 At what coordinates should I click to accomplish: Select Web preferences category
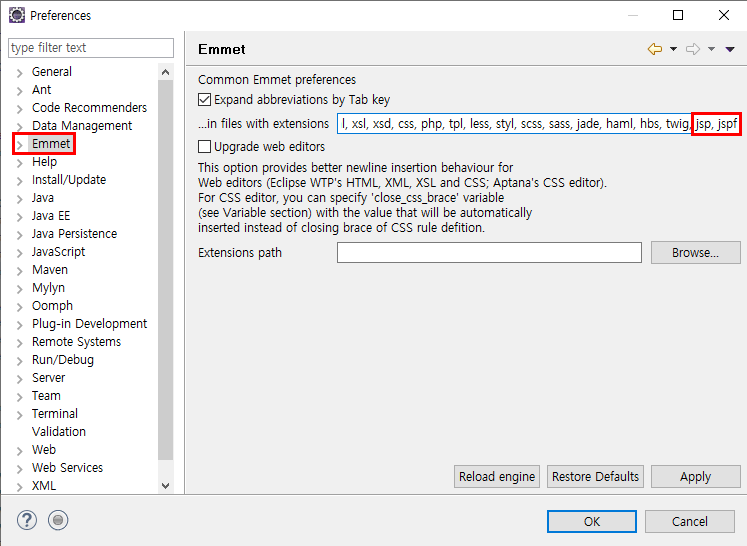[44, 450]
